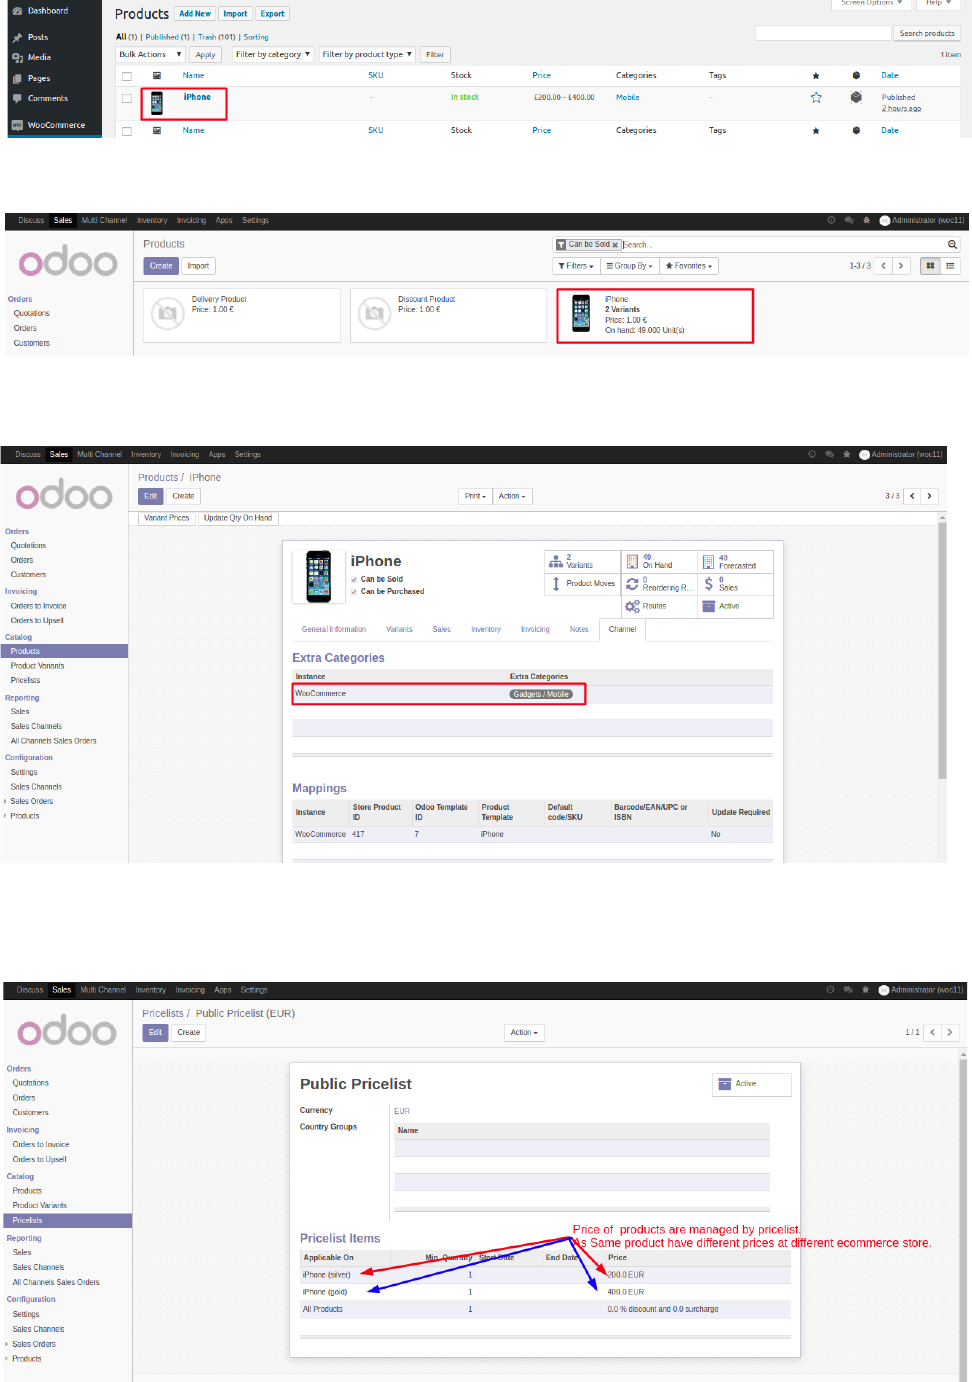This screenshot has width=972, height=1382.
Task: Open the Action dropdown on Public Pricelist page
Action: pyautogui.click(x=525, y=1032)
